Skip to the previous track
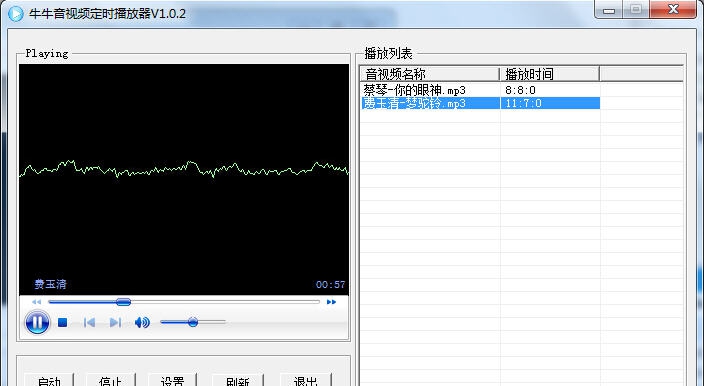 (89, 323)
